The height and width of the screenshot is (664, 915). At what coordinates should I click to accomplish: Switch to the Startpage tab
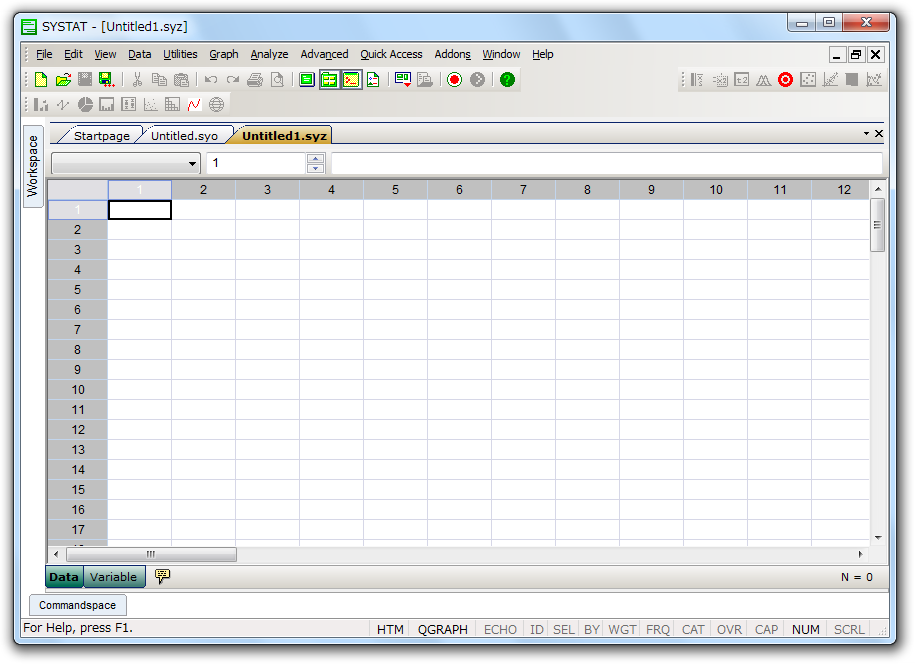point(102,135)
